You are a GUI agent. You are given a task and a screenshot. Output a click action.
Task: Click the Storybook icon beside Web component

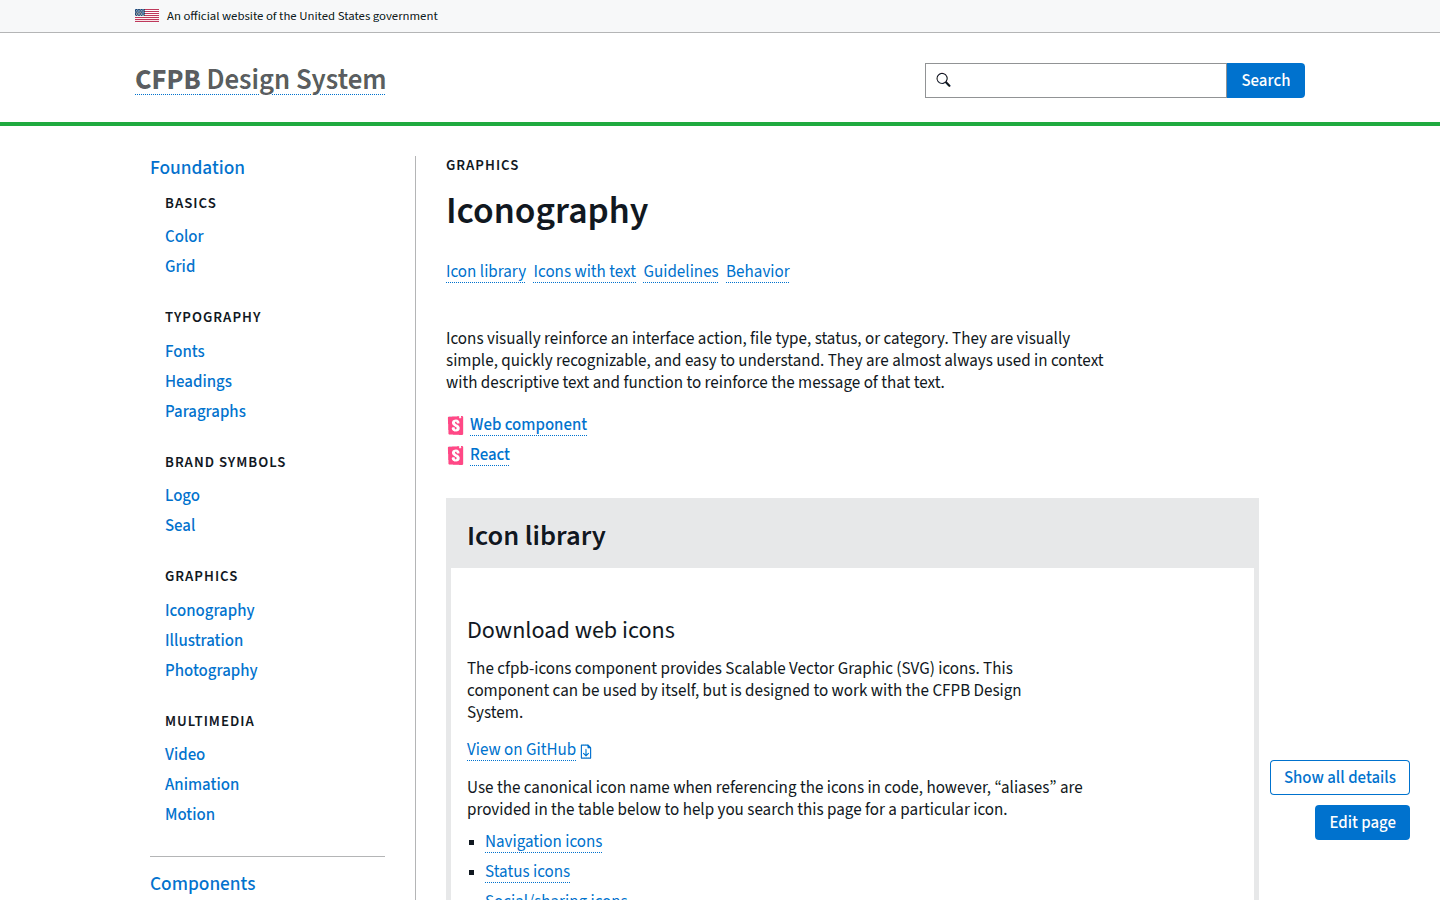tap(456, 426)
